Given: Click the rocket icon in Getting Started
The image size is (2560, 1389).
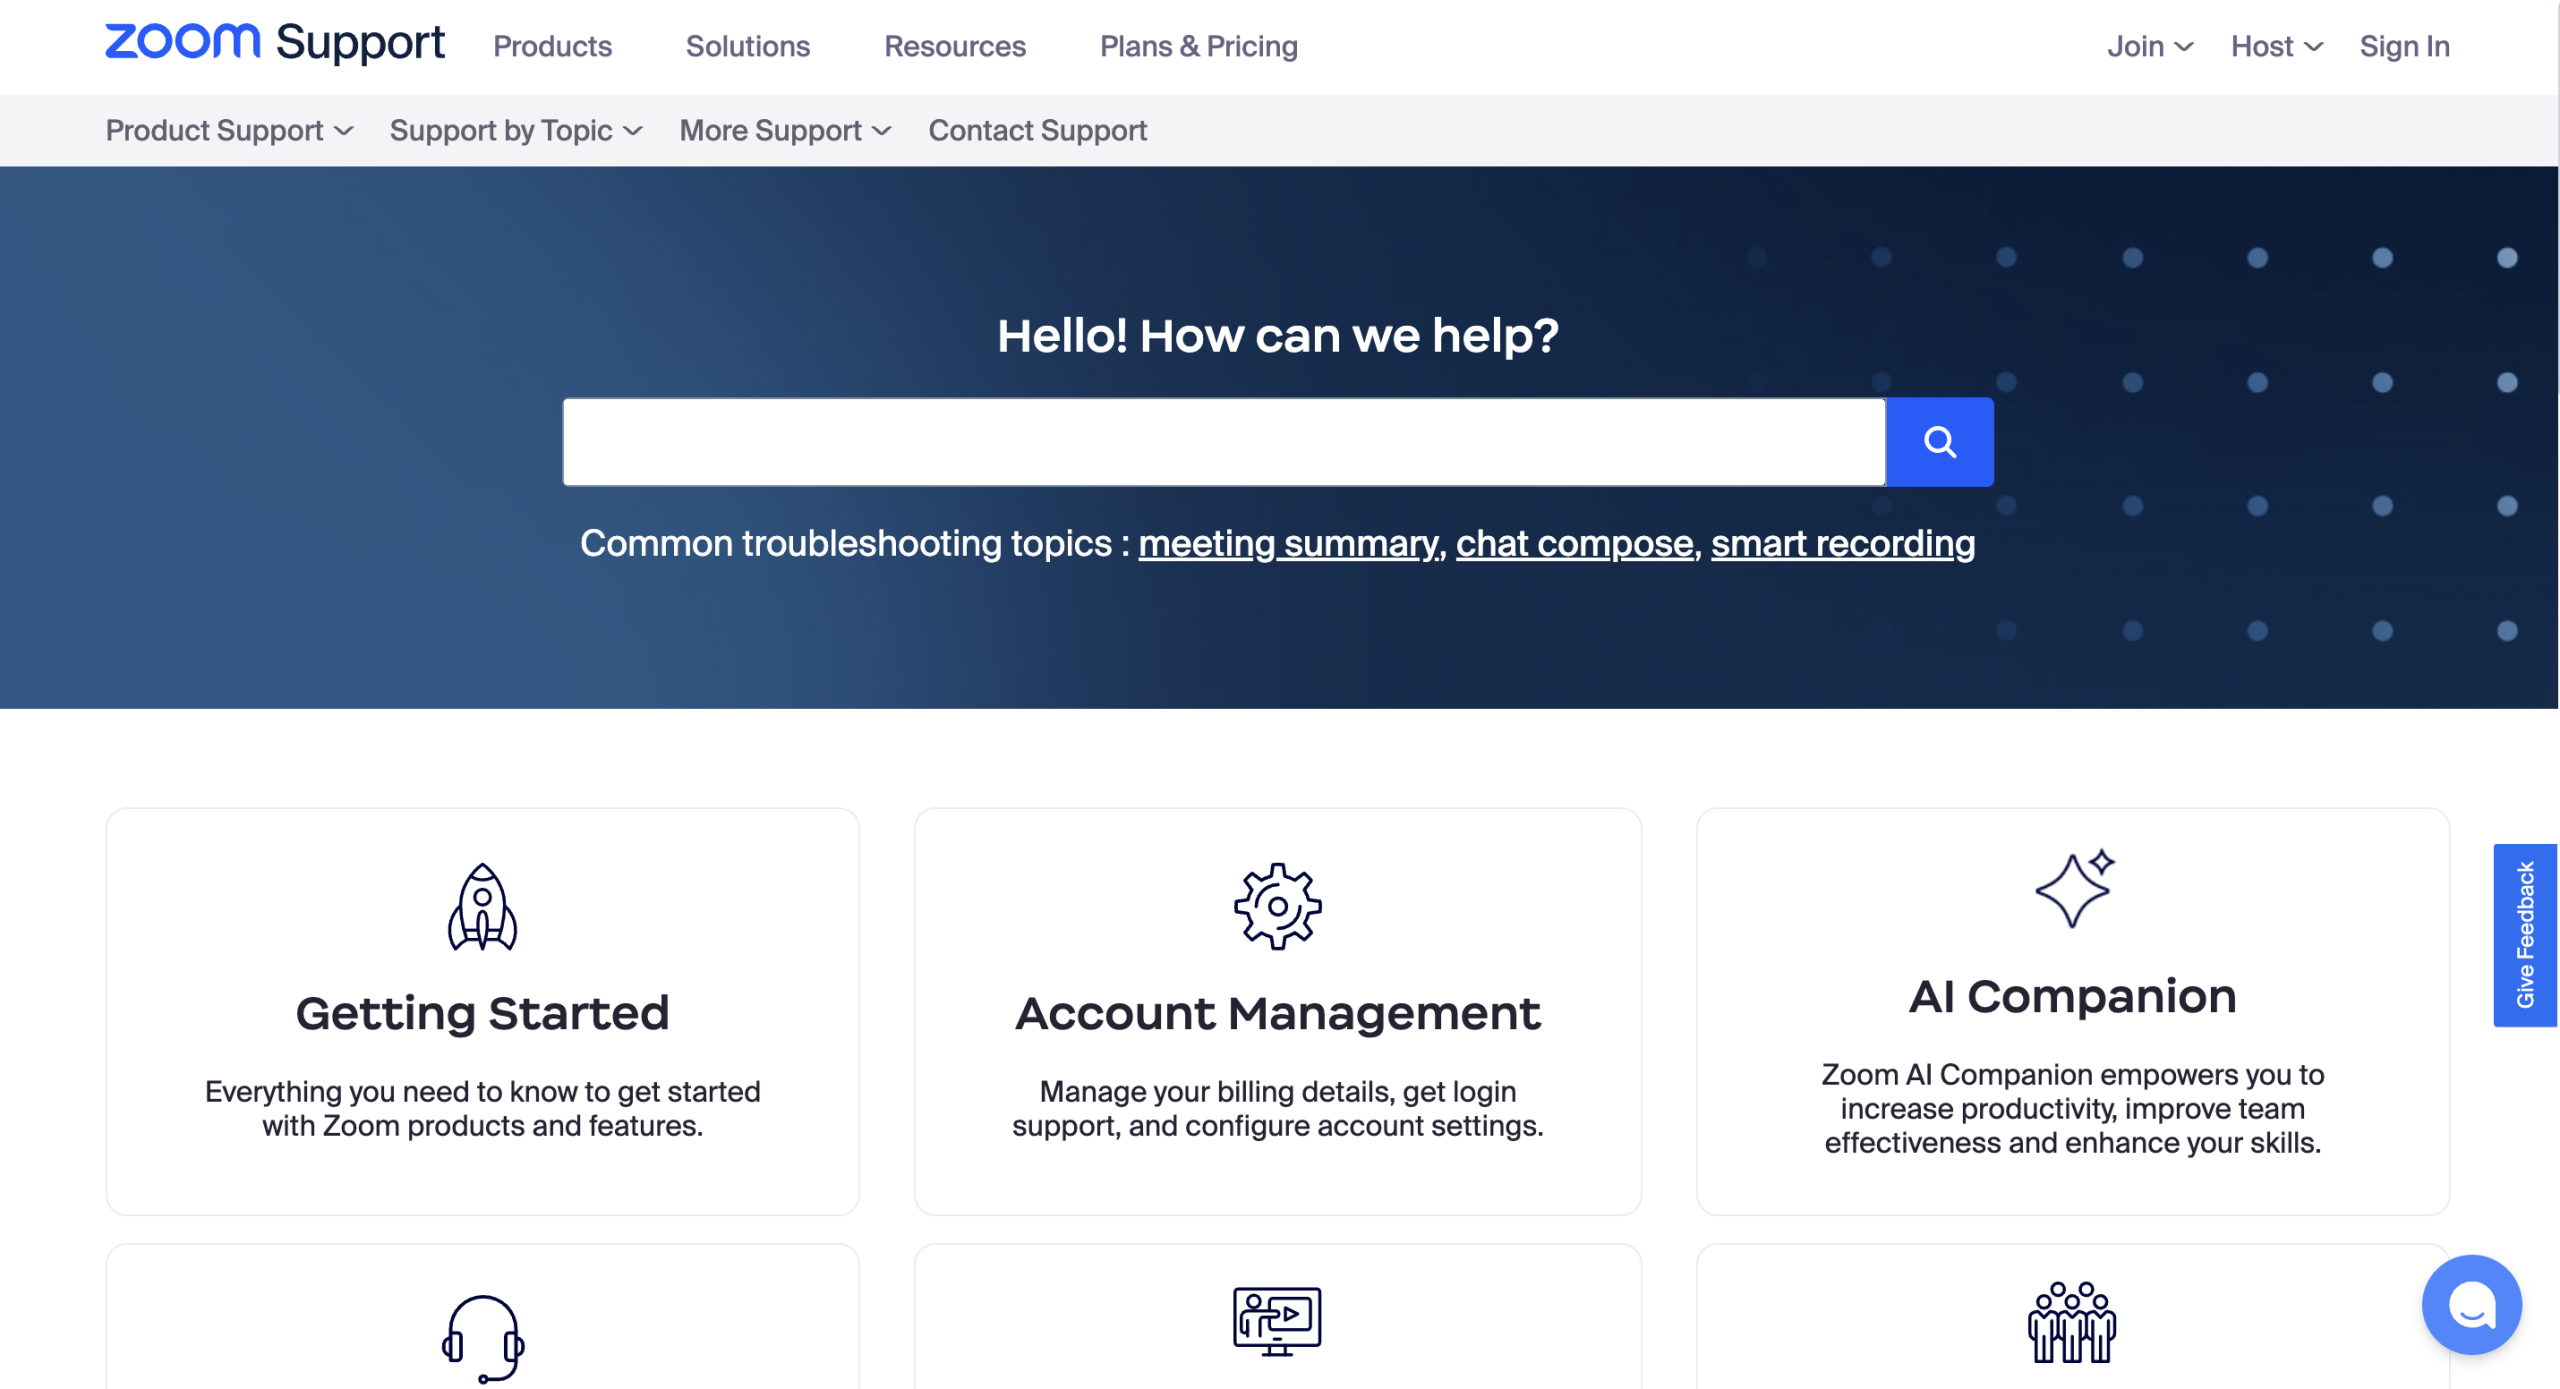Looking at the screenshot, I should click(x=482, y=906).
